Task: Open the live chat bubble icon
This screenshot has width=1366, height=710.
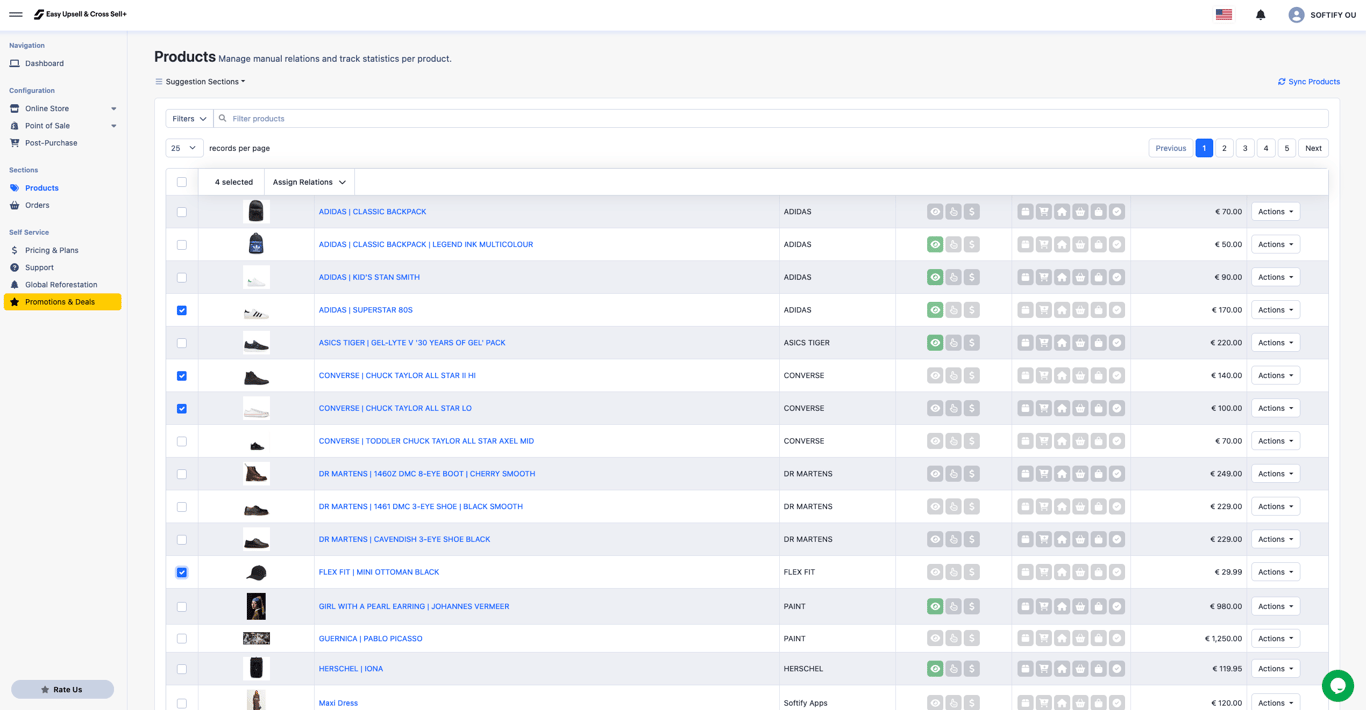Action: click(x=1337, y=686)
